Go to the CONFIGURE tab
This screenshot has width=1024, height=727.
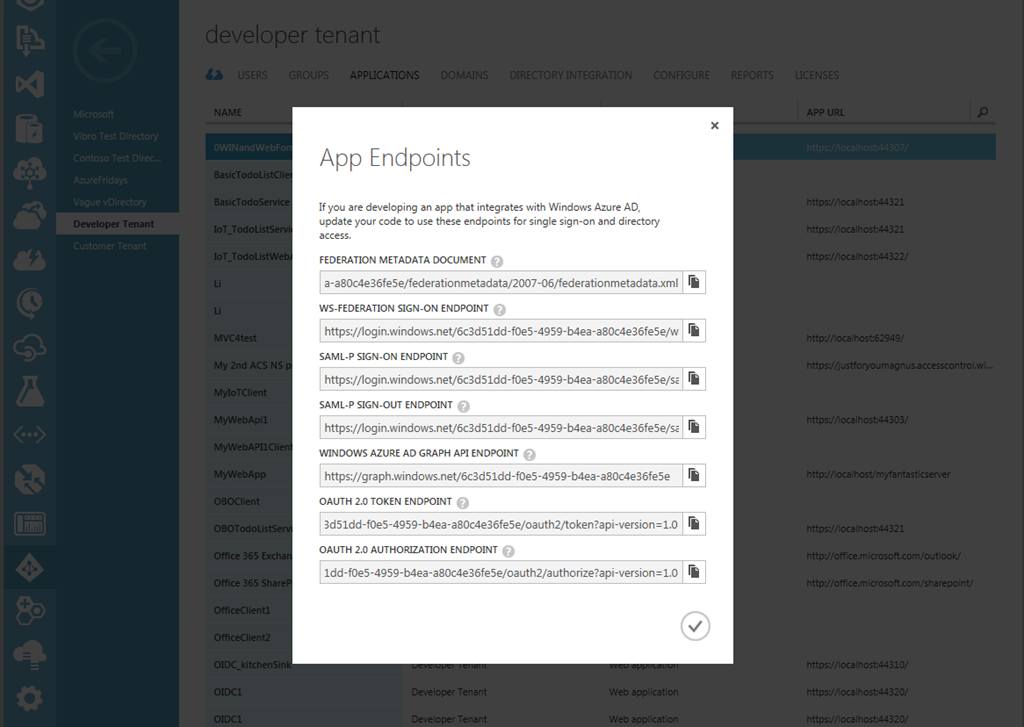(681, 75)
